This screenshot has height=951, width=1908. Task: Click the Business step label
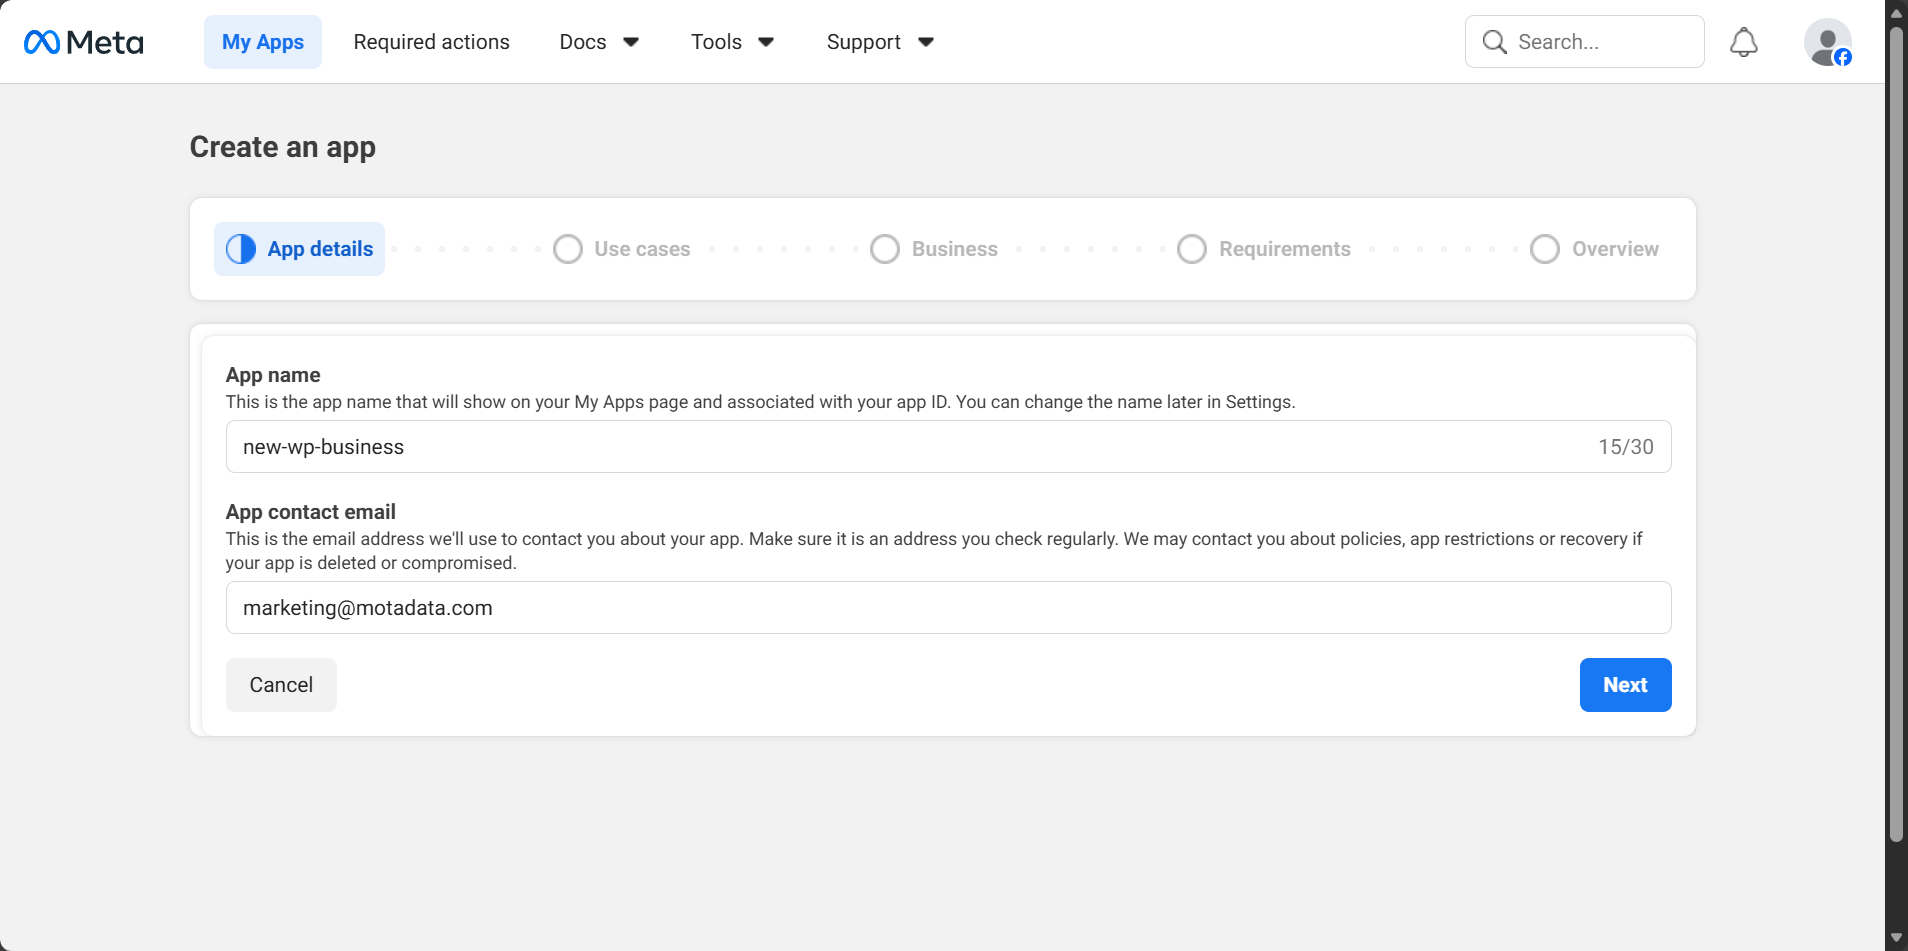(955, 249)
